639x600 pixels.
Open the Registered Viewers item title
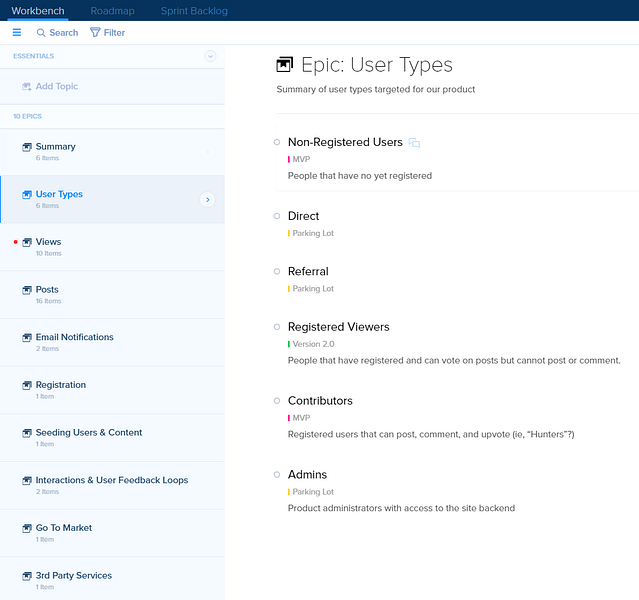(339, 327)
